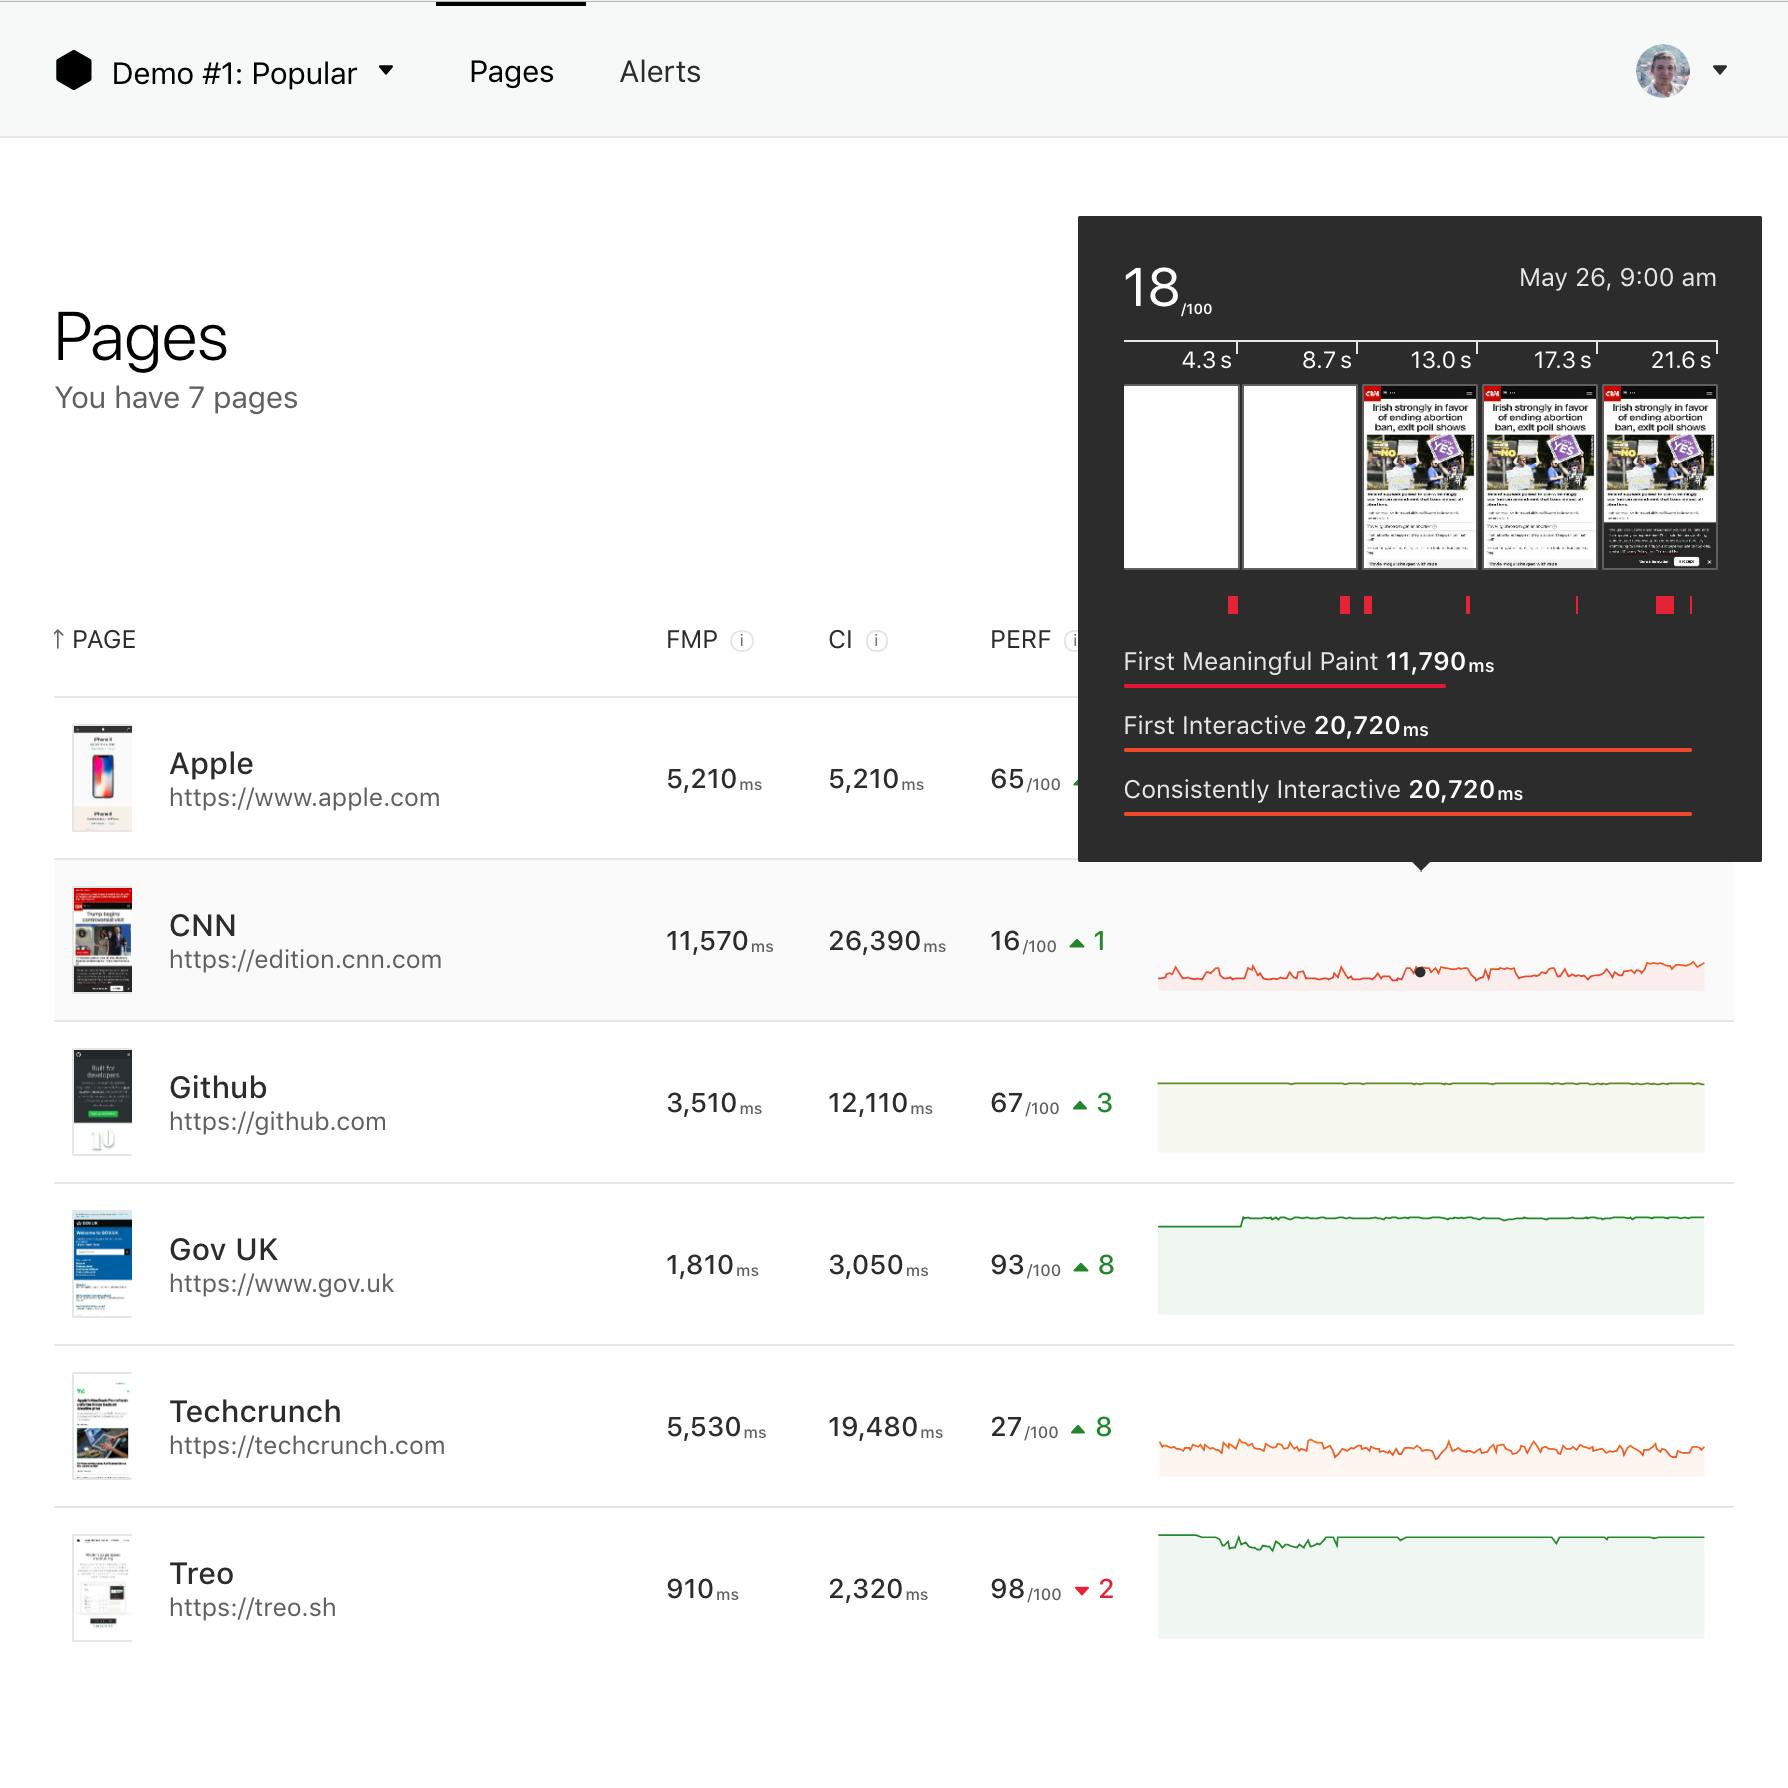Click the green up-trend arrow in CNN row
Viewport: 1788px width, 1788px height.
point(1077,943)
